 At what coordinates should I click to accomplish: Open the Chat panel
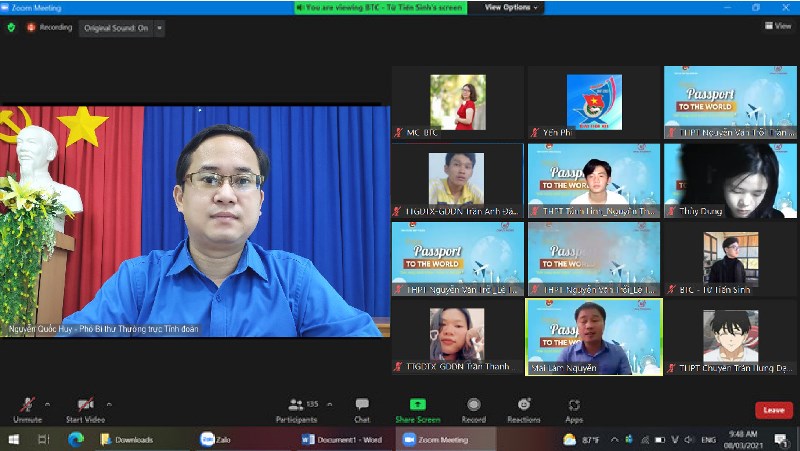click(x=362, y=405)
